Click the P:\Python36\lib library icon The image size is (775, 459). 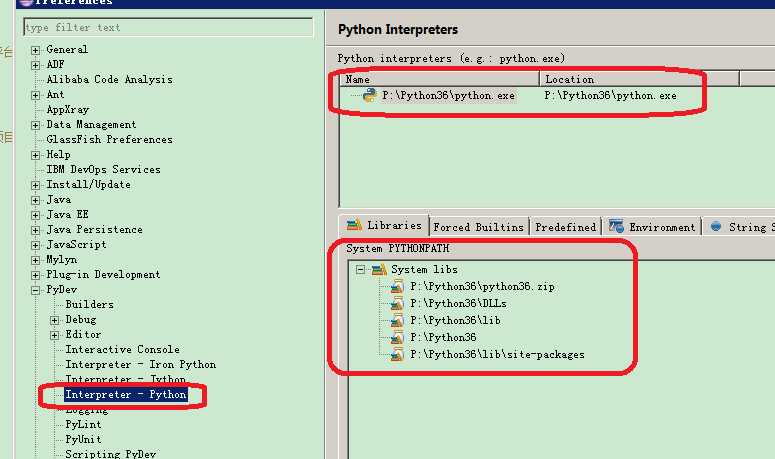[398, 321]
